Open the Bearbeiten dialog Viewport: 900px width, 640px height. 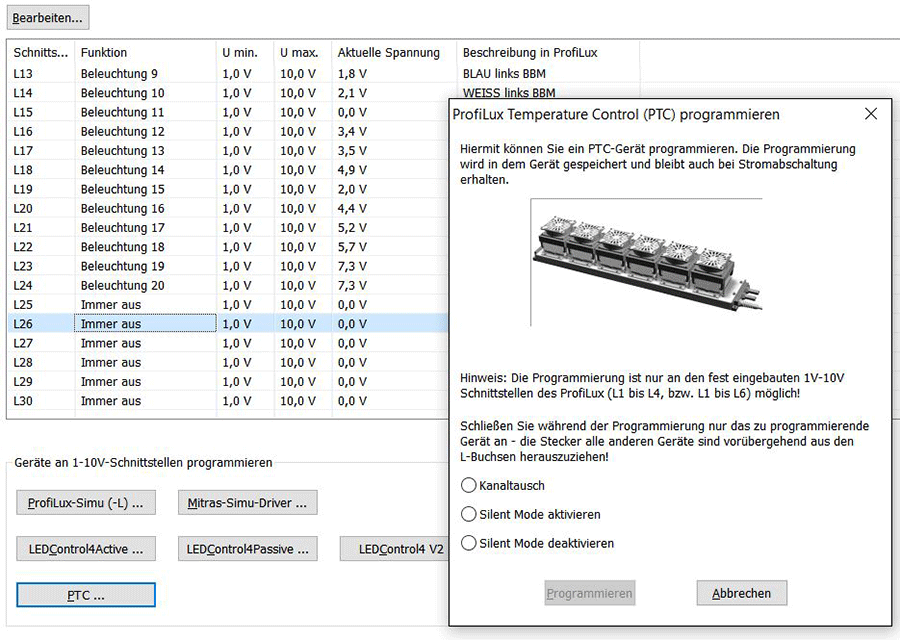pos(48,17)
